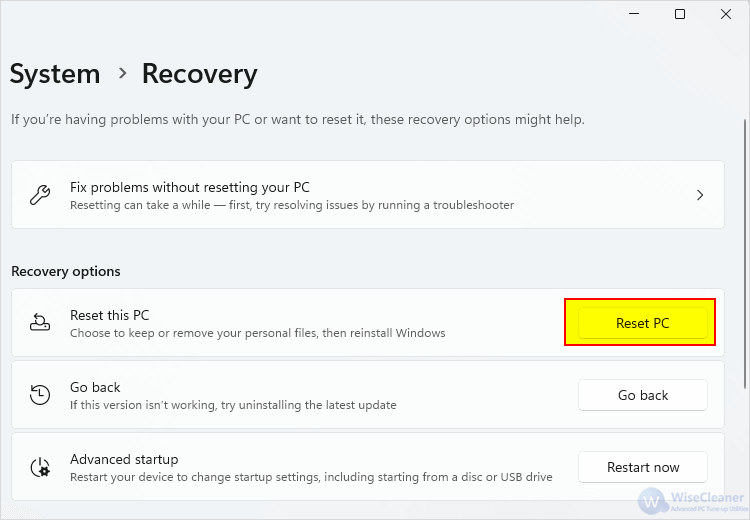Click the highlighted Reset PC button
The height and width of the screenshot is (520, 750).
[642, 323]
